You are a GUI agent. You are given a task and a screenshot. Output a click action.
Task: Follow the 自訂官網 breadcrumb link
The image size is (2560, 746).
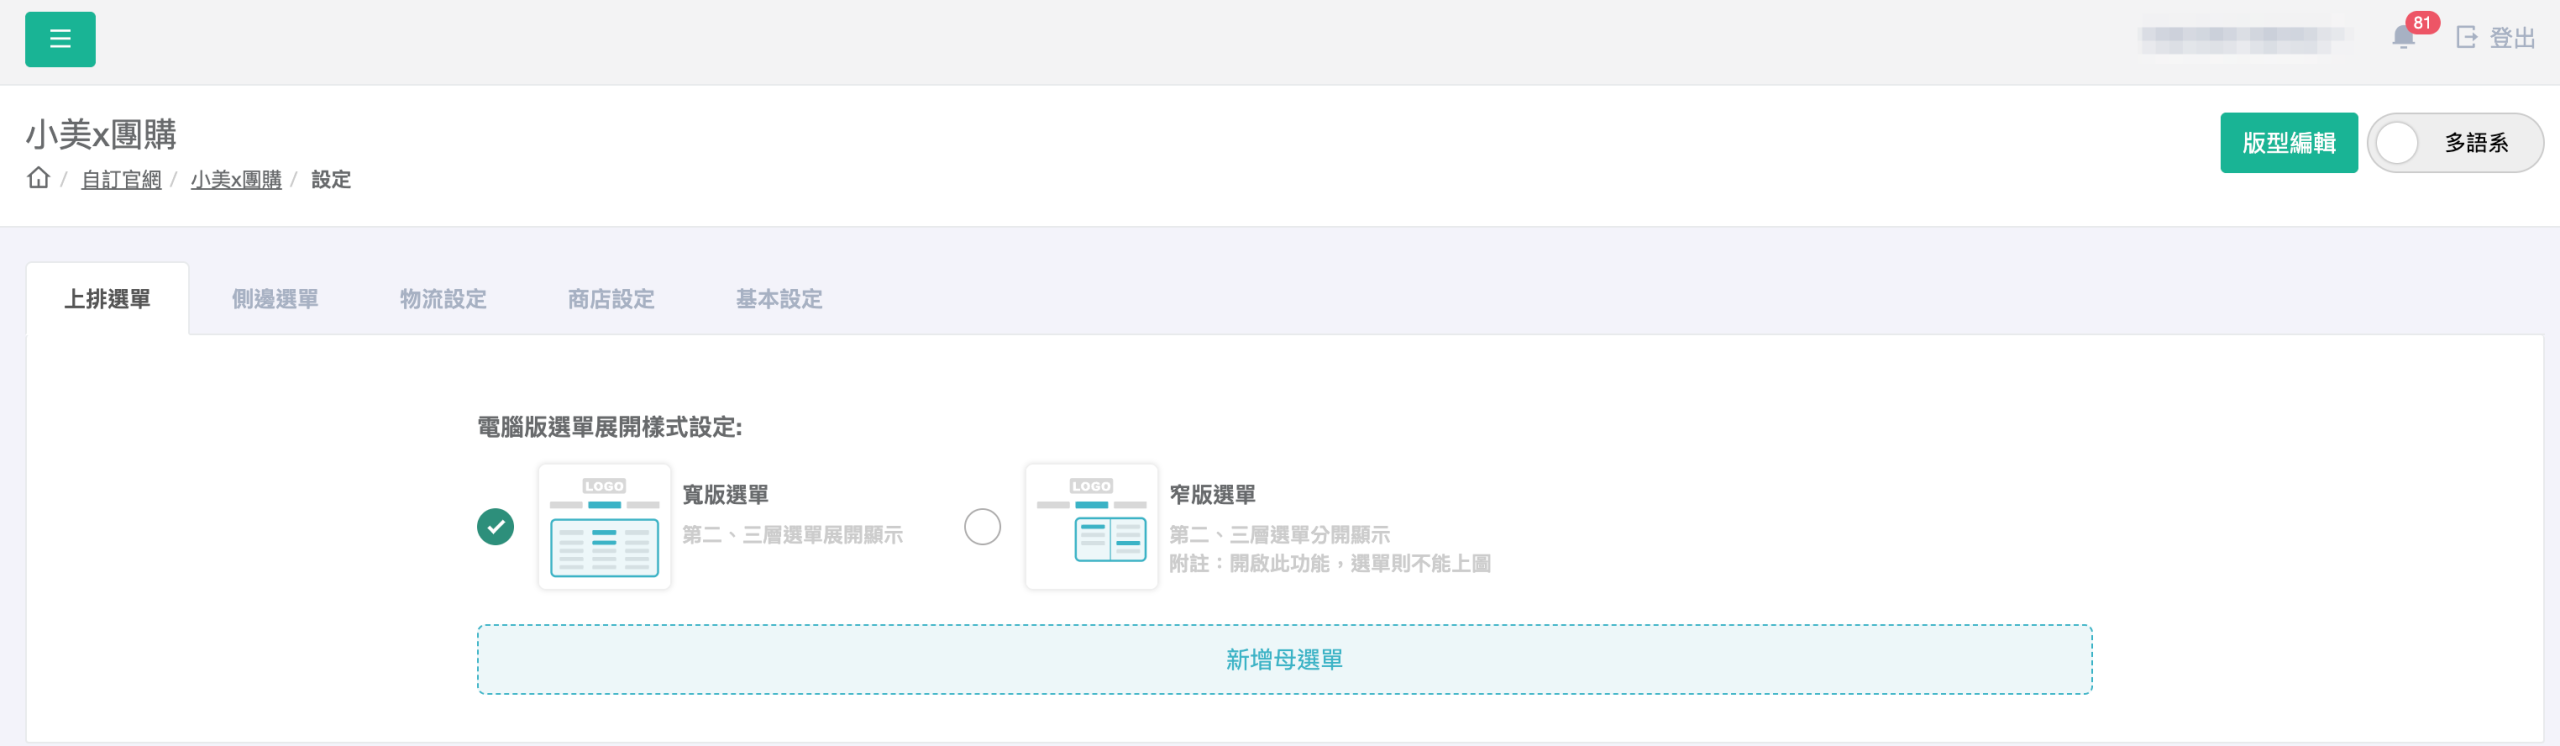[x=121, y=180]
